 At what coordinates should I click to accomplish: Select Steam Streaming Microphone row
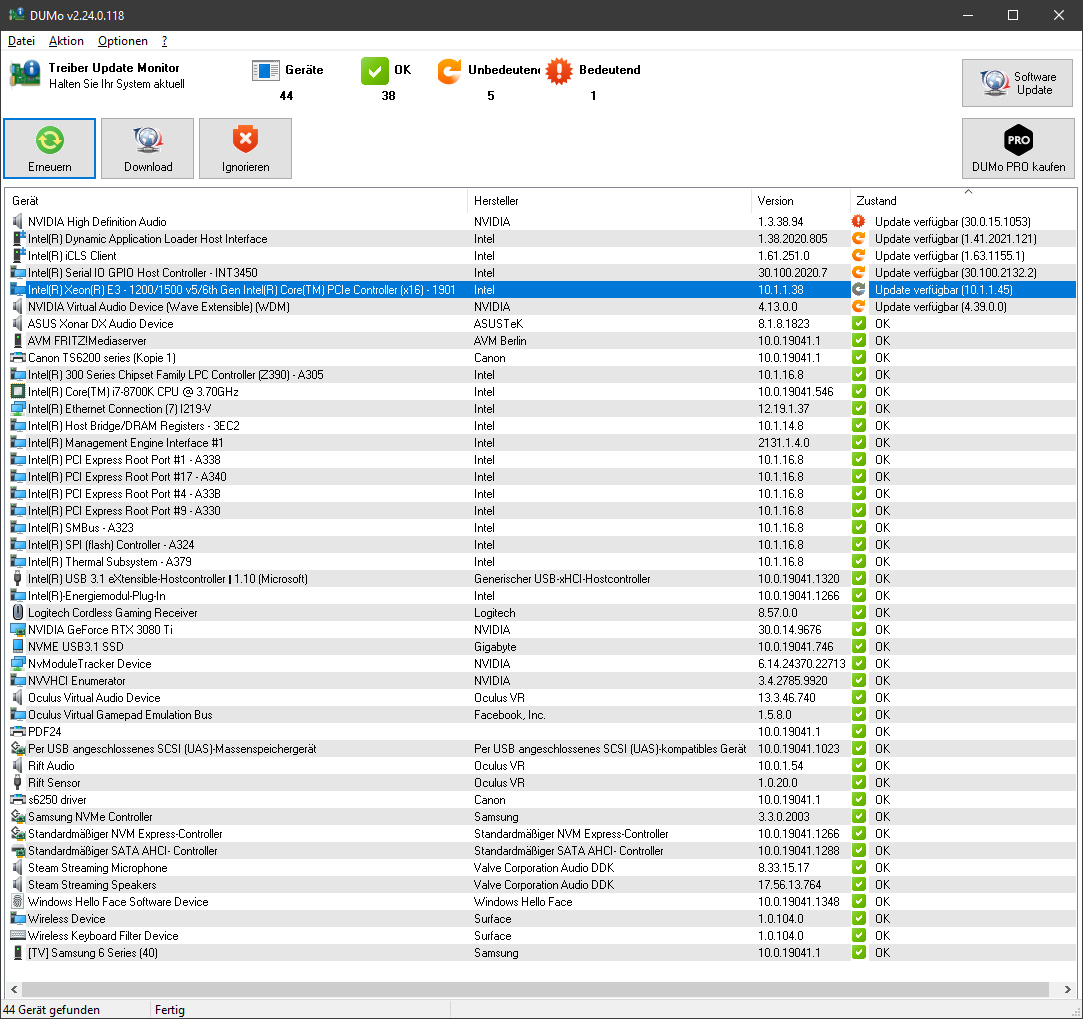pos(541,867)
